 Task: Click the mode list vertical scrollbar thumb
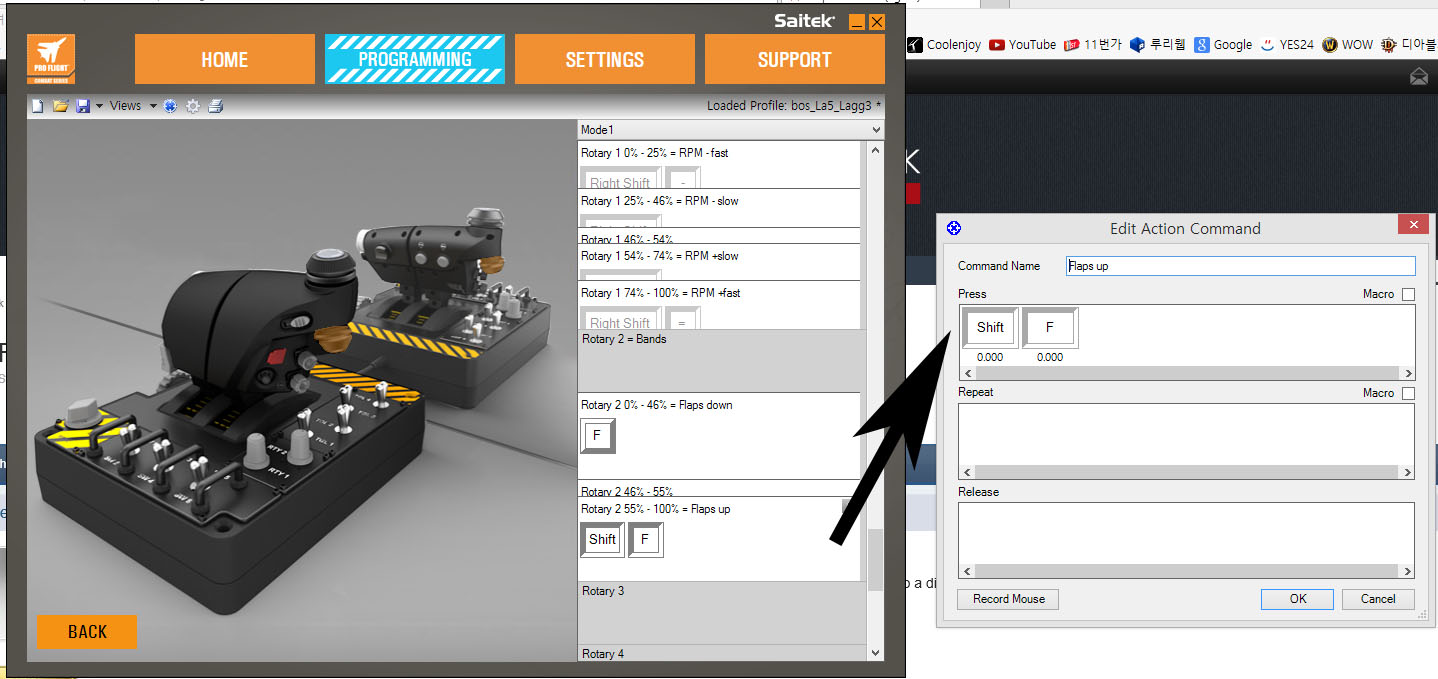point(876,558)
